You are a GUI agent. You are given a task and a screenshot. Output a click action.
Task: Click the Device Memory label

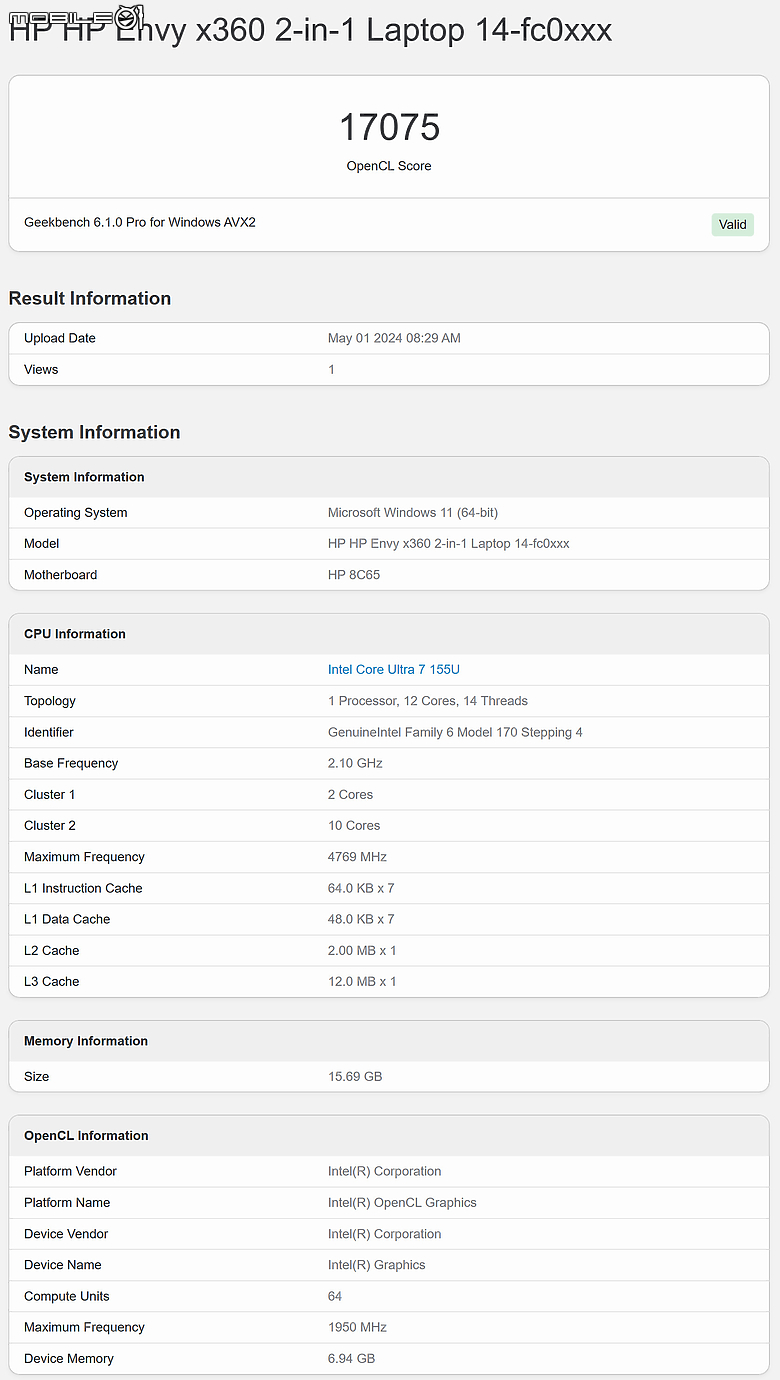(69, 1359)
